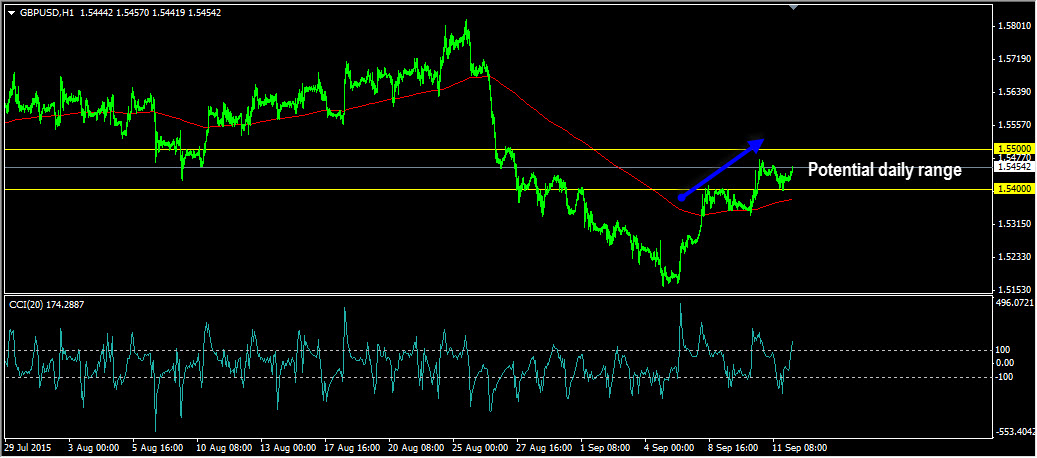Screen dimensions: 1037x458
Task: Click the 13 Aug 00:00 time label
Action: 286,447
